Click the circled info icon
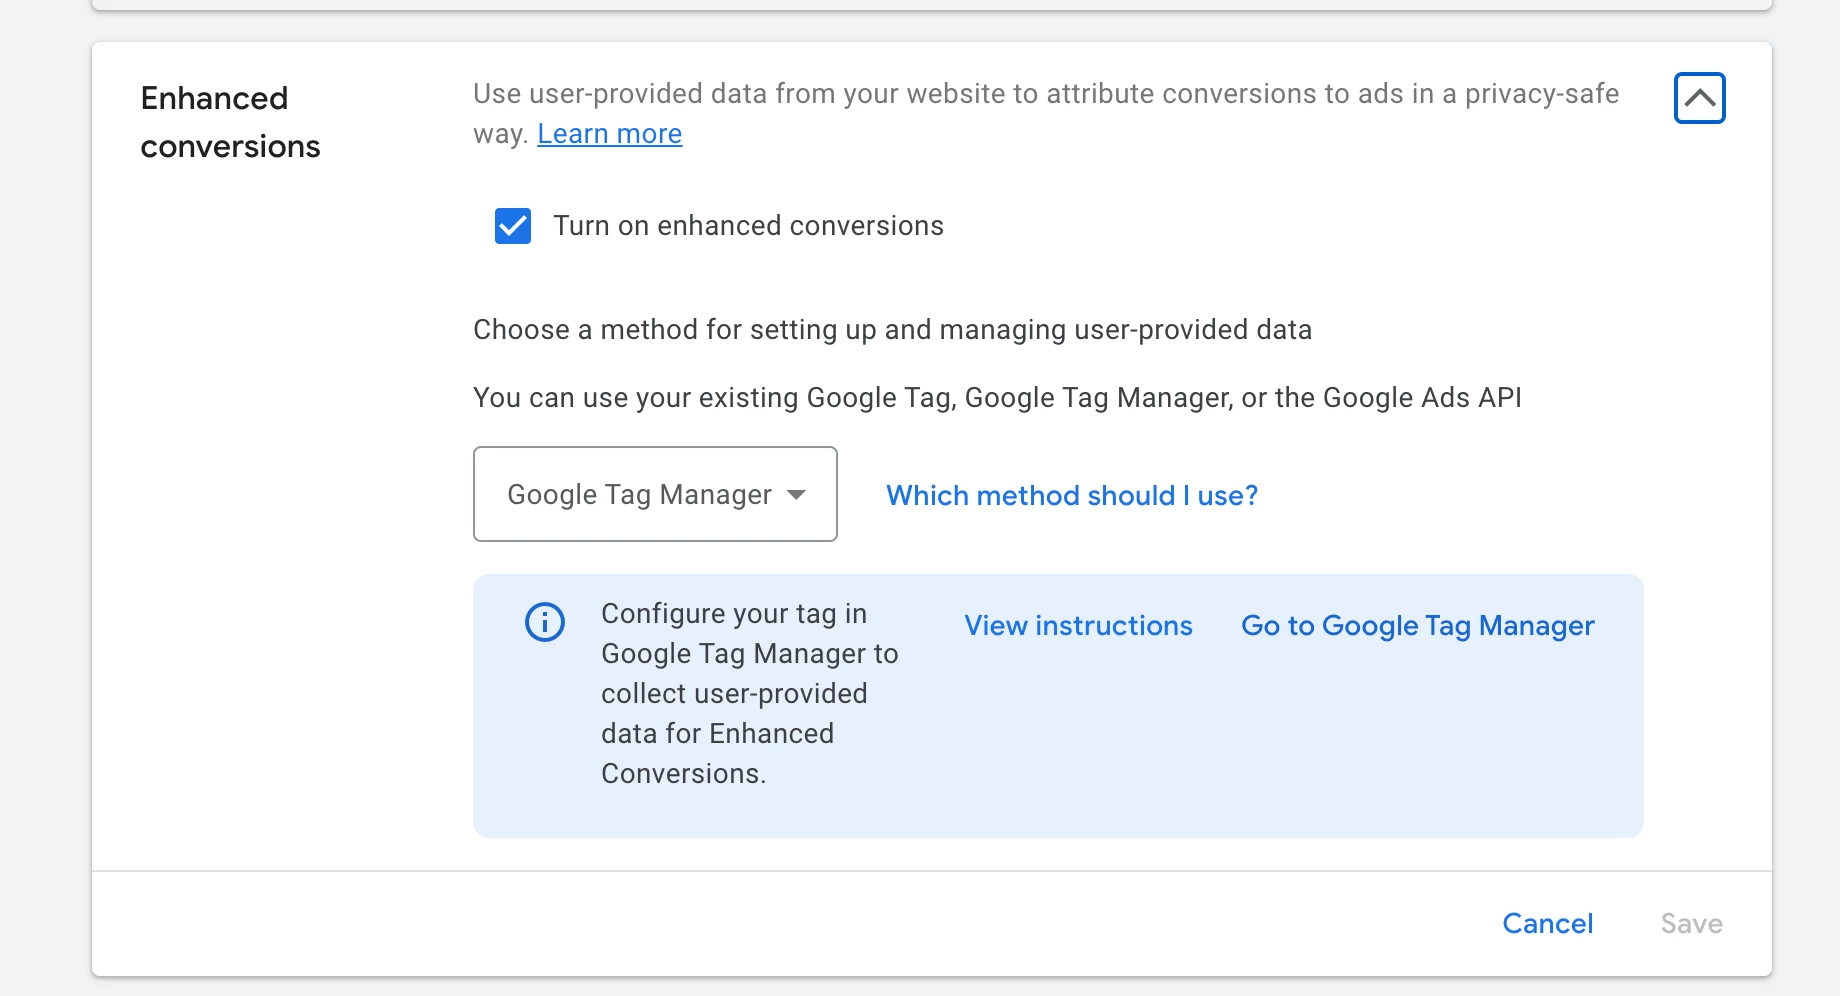Image resolution: width=1840 pixels, height=996 pixels. (x=545, y=622)
